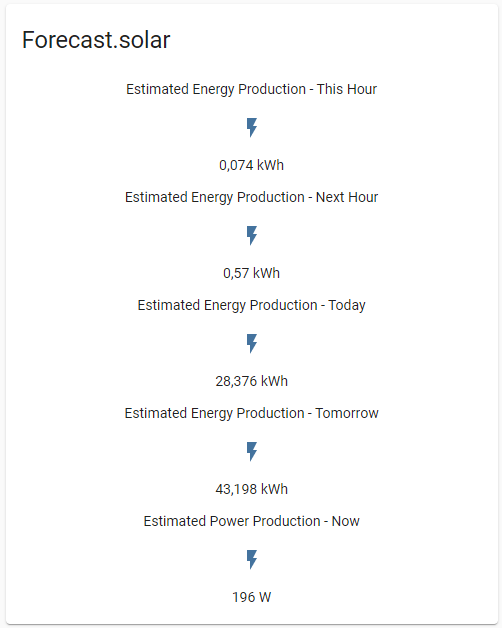Click the word Today in the third label

347,305
